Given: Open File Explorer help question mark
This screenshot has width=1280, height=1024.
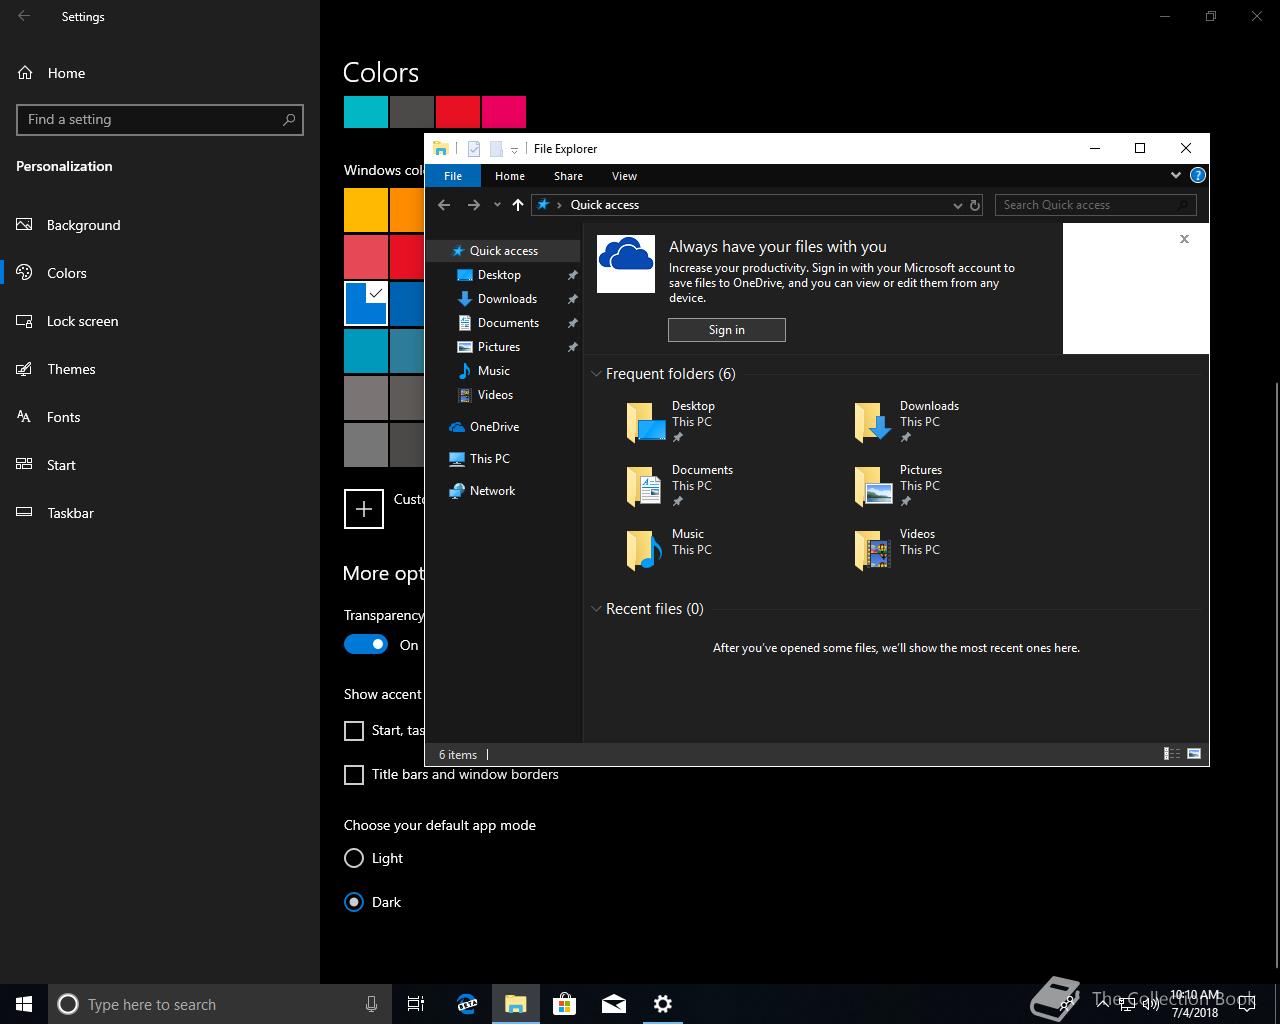Looking at the screenshot, I should coord(1197,175).
